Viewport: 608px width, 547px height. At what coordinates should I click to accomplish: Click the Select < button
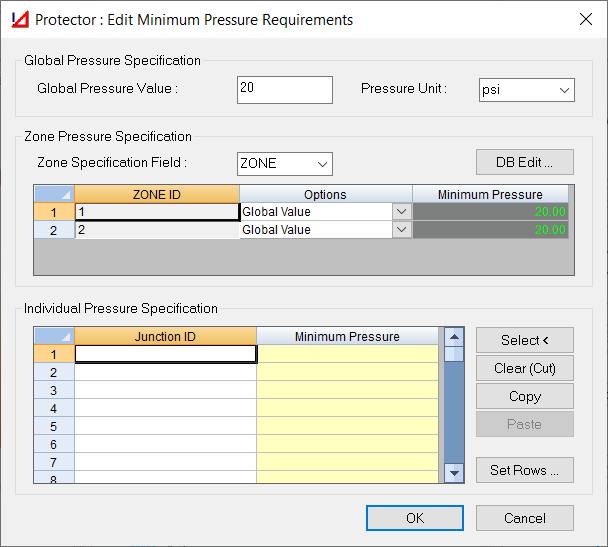click(525, 340)
